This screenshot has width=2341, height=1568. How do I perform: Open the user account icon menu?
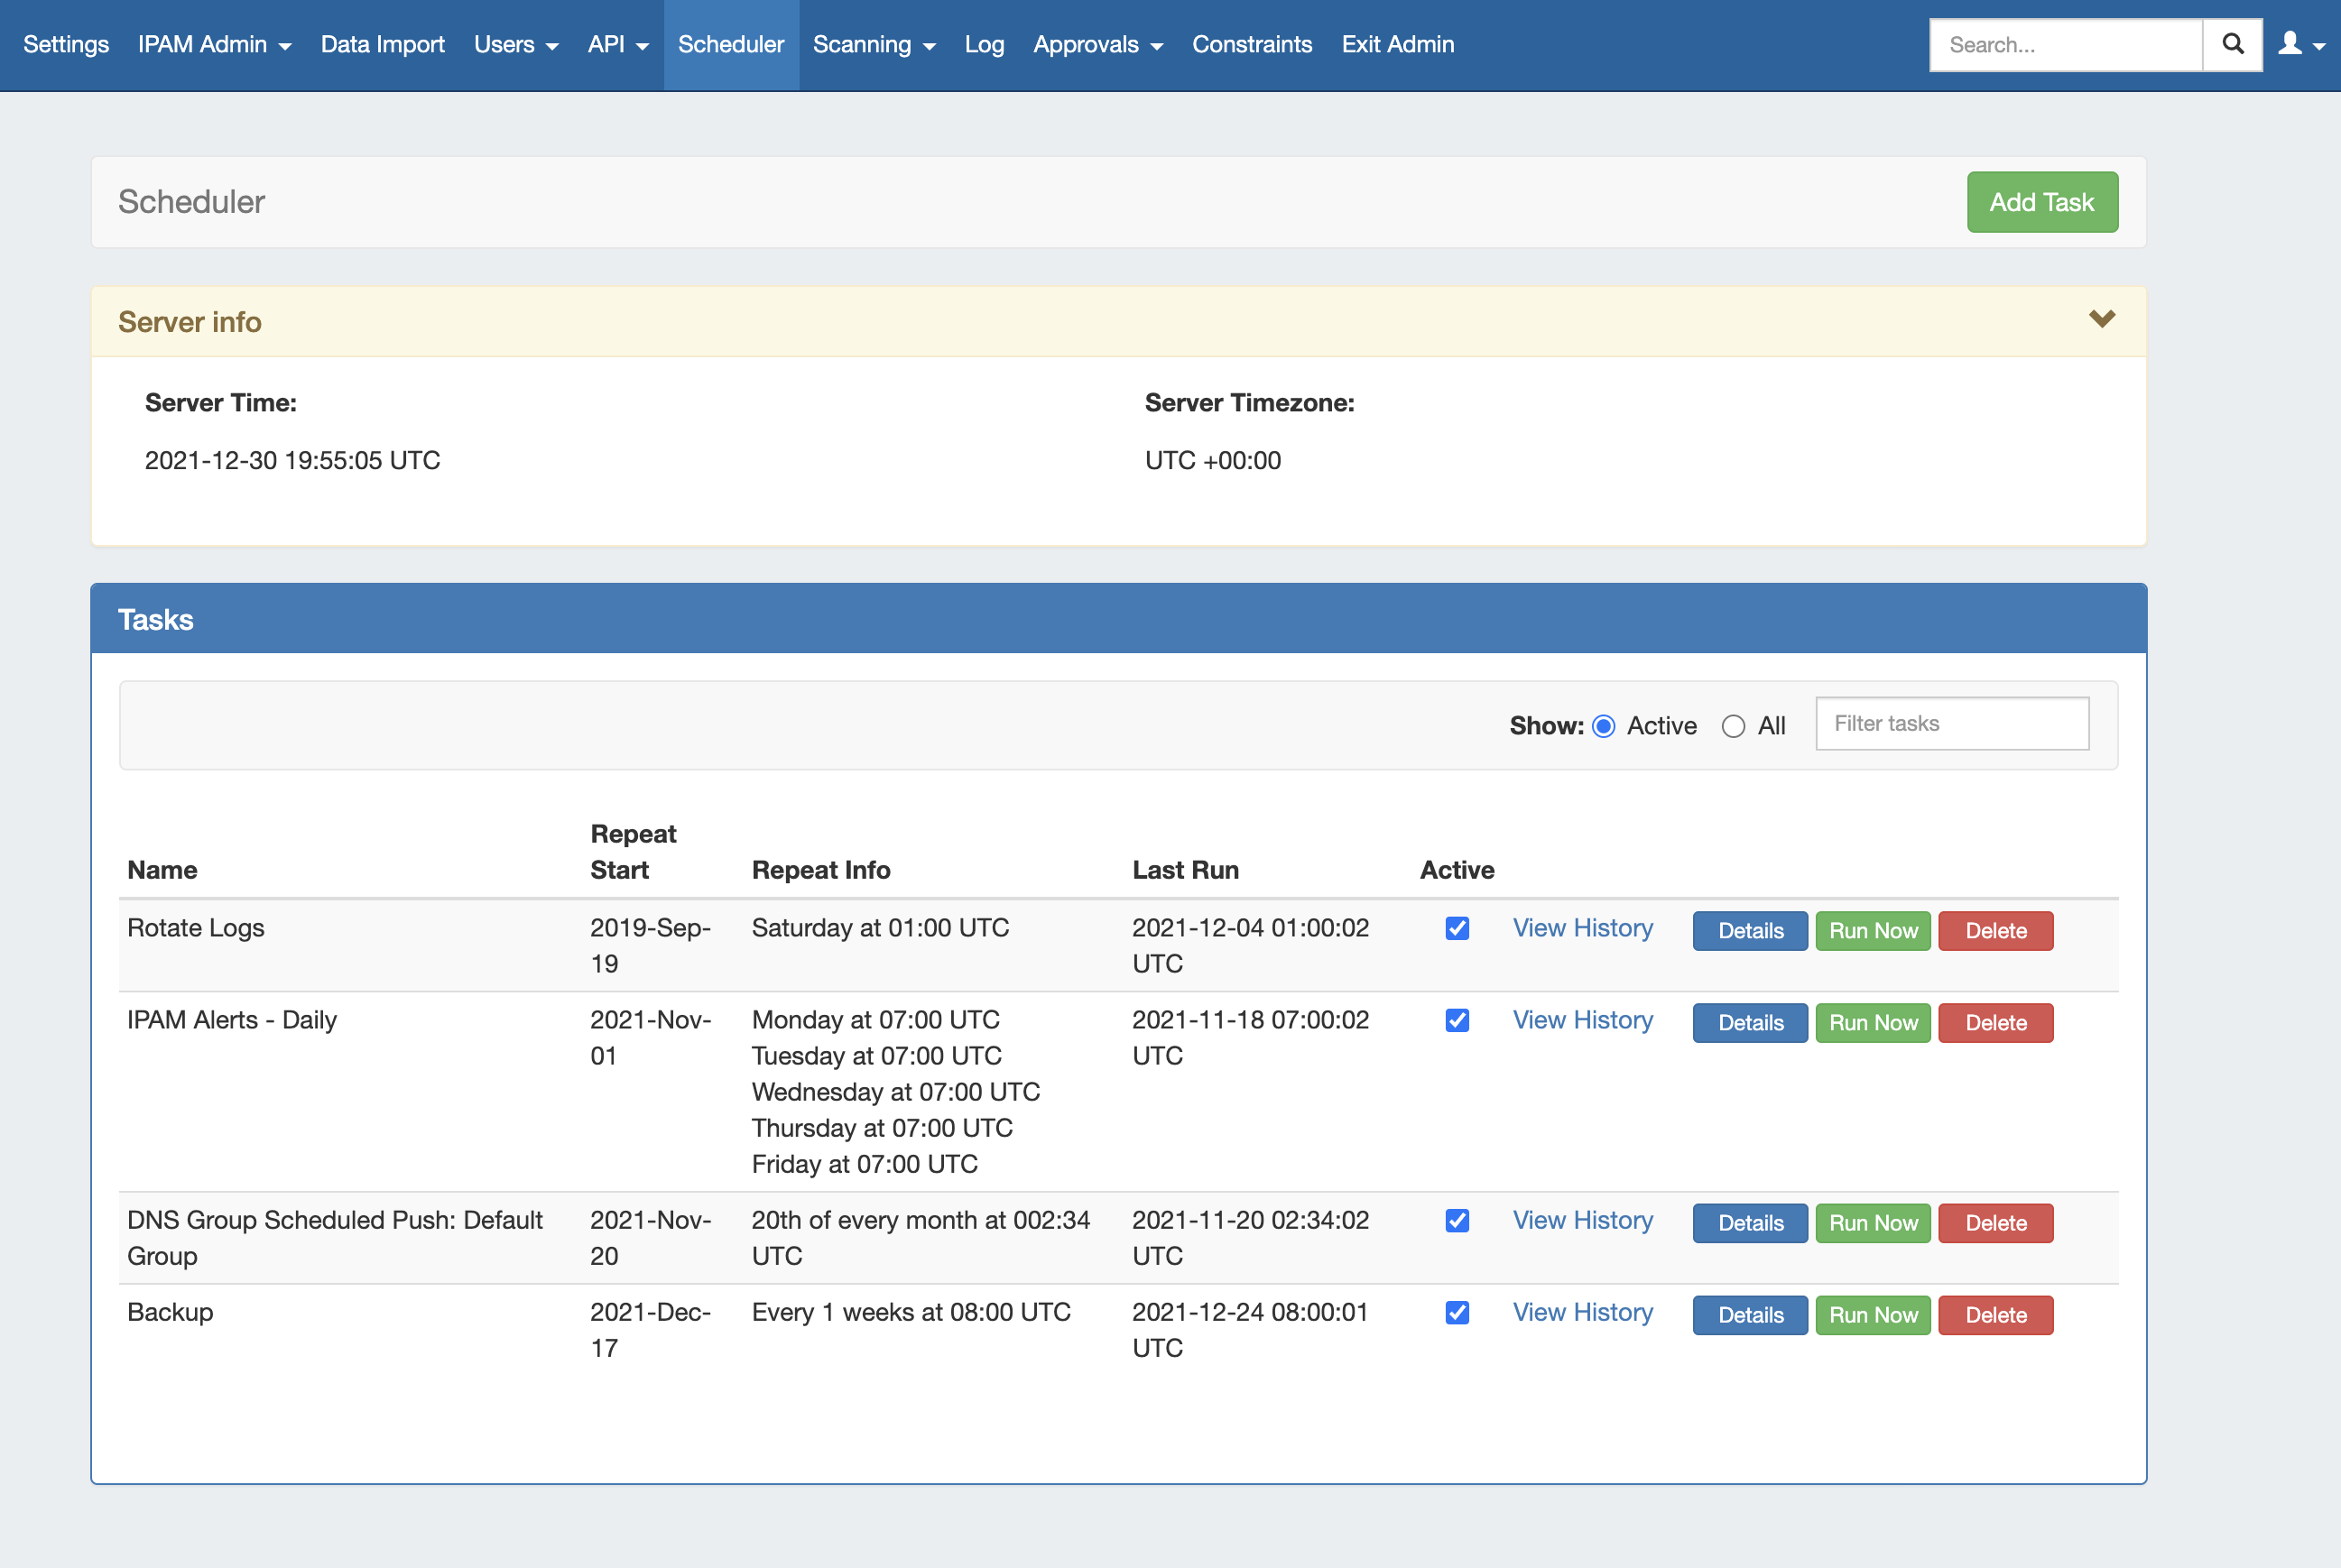pyautogui.click(x=2300, y=45)
